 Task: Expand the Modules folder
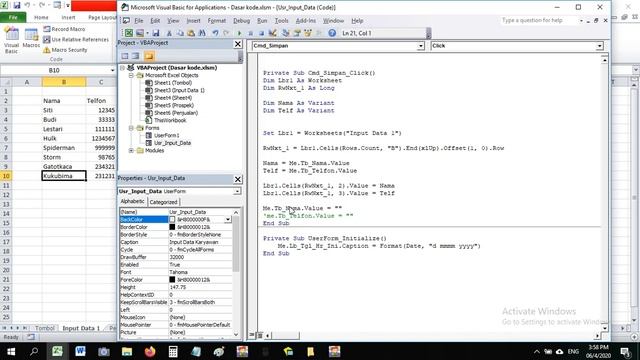tap(131, 151)
